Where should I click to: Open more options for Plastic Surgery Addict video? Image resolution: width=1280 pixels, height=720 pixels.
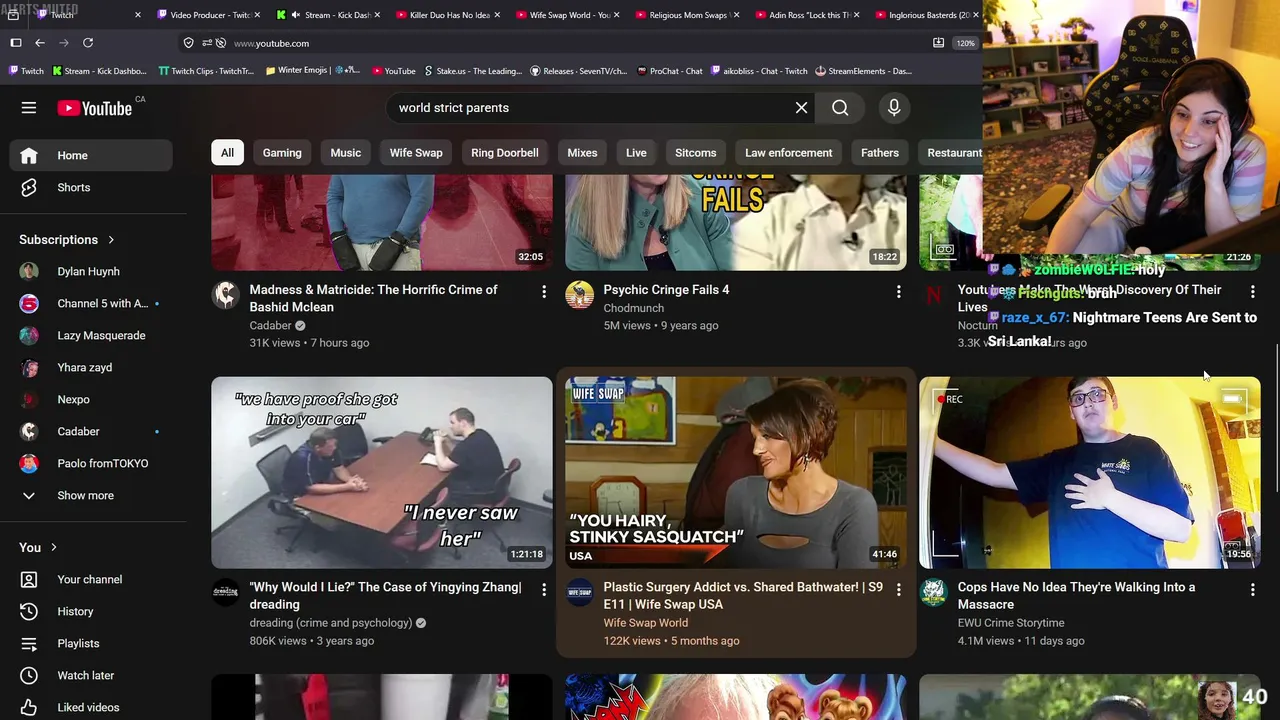[898, 589]
